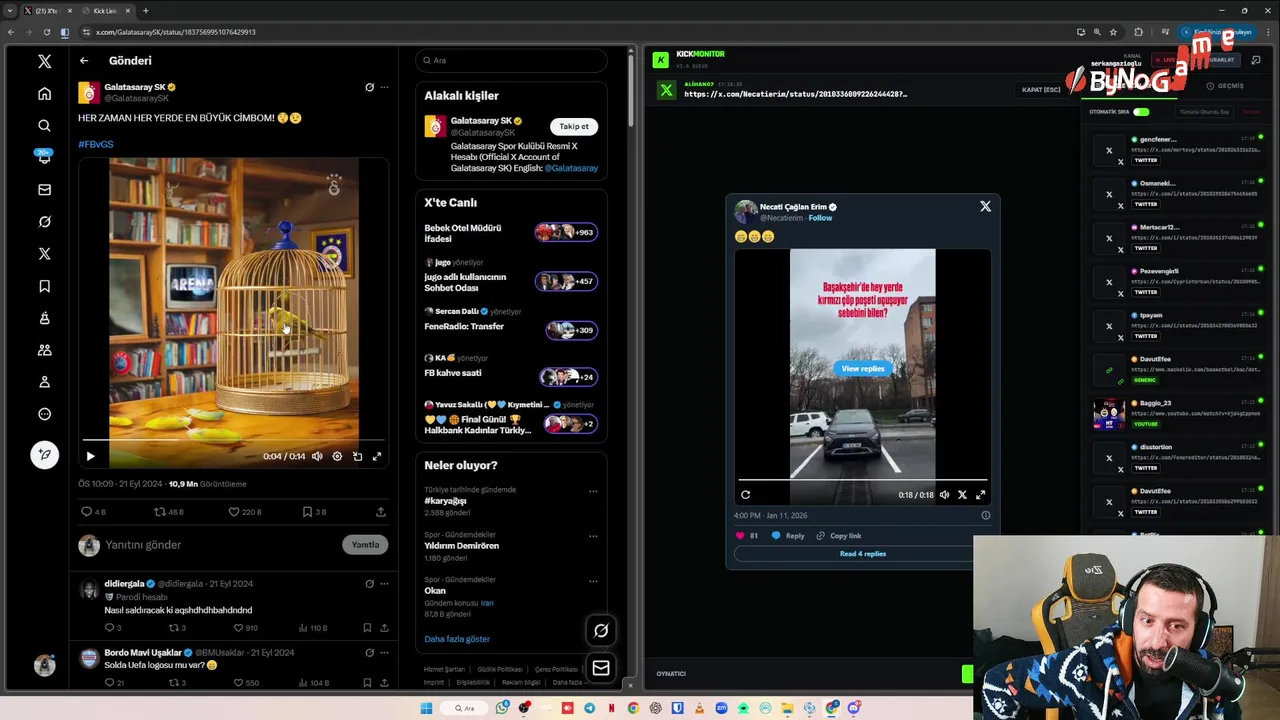Click Tümünü Okundu Say button

pyautogui.click(x=1205, y=112)
